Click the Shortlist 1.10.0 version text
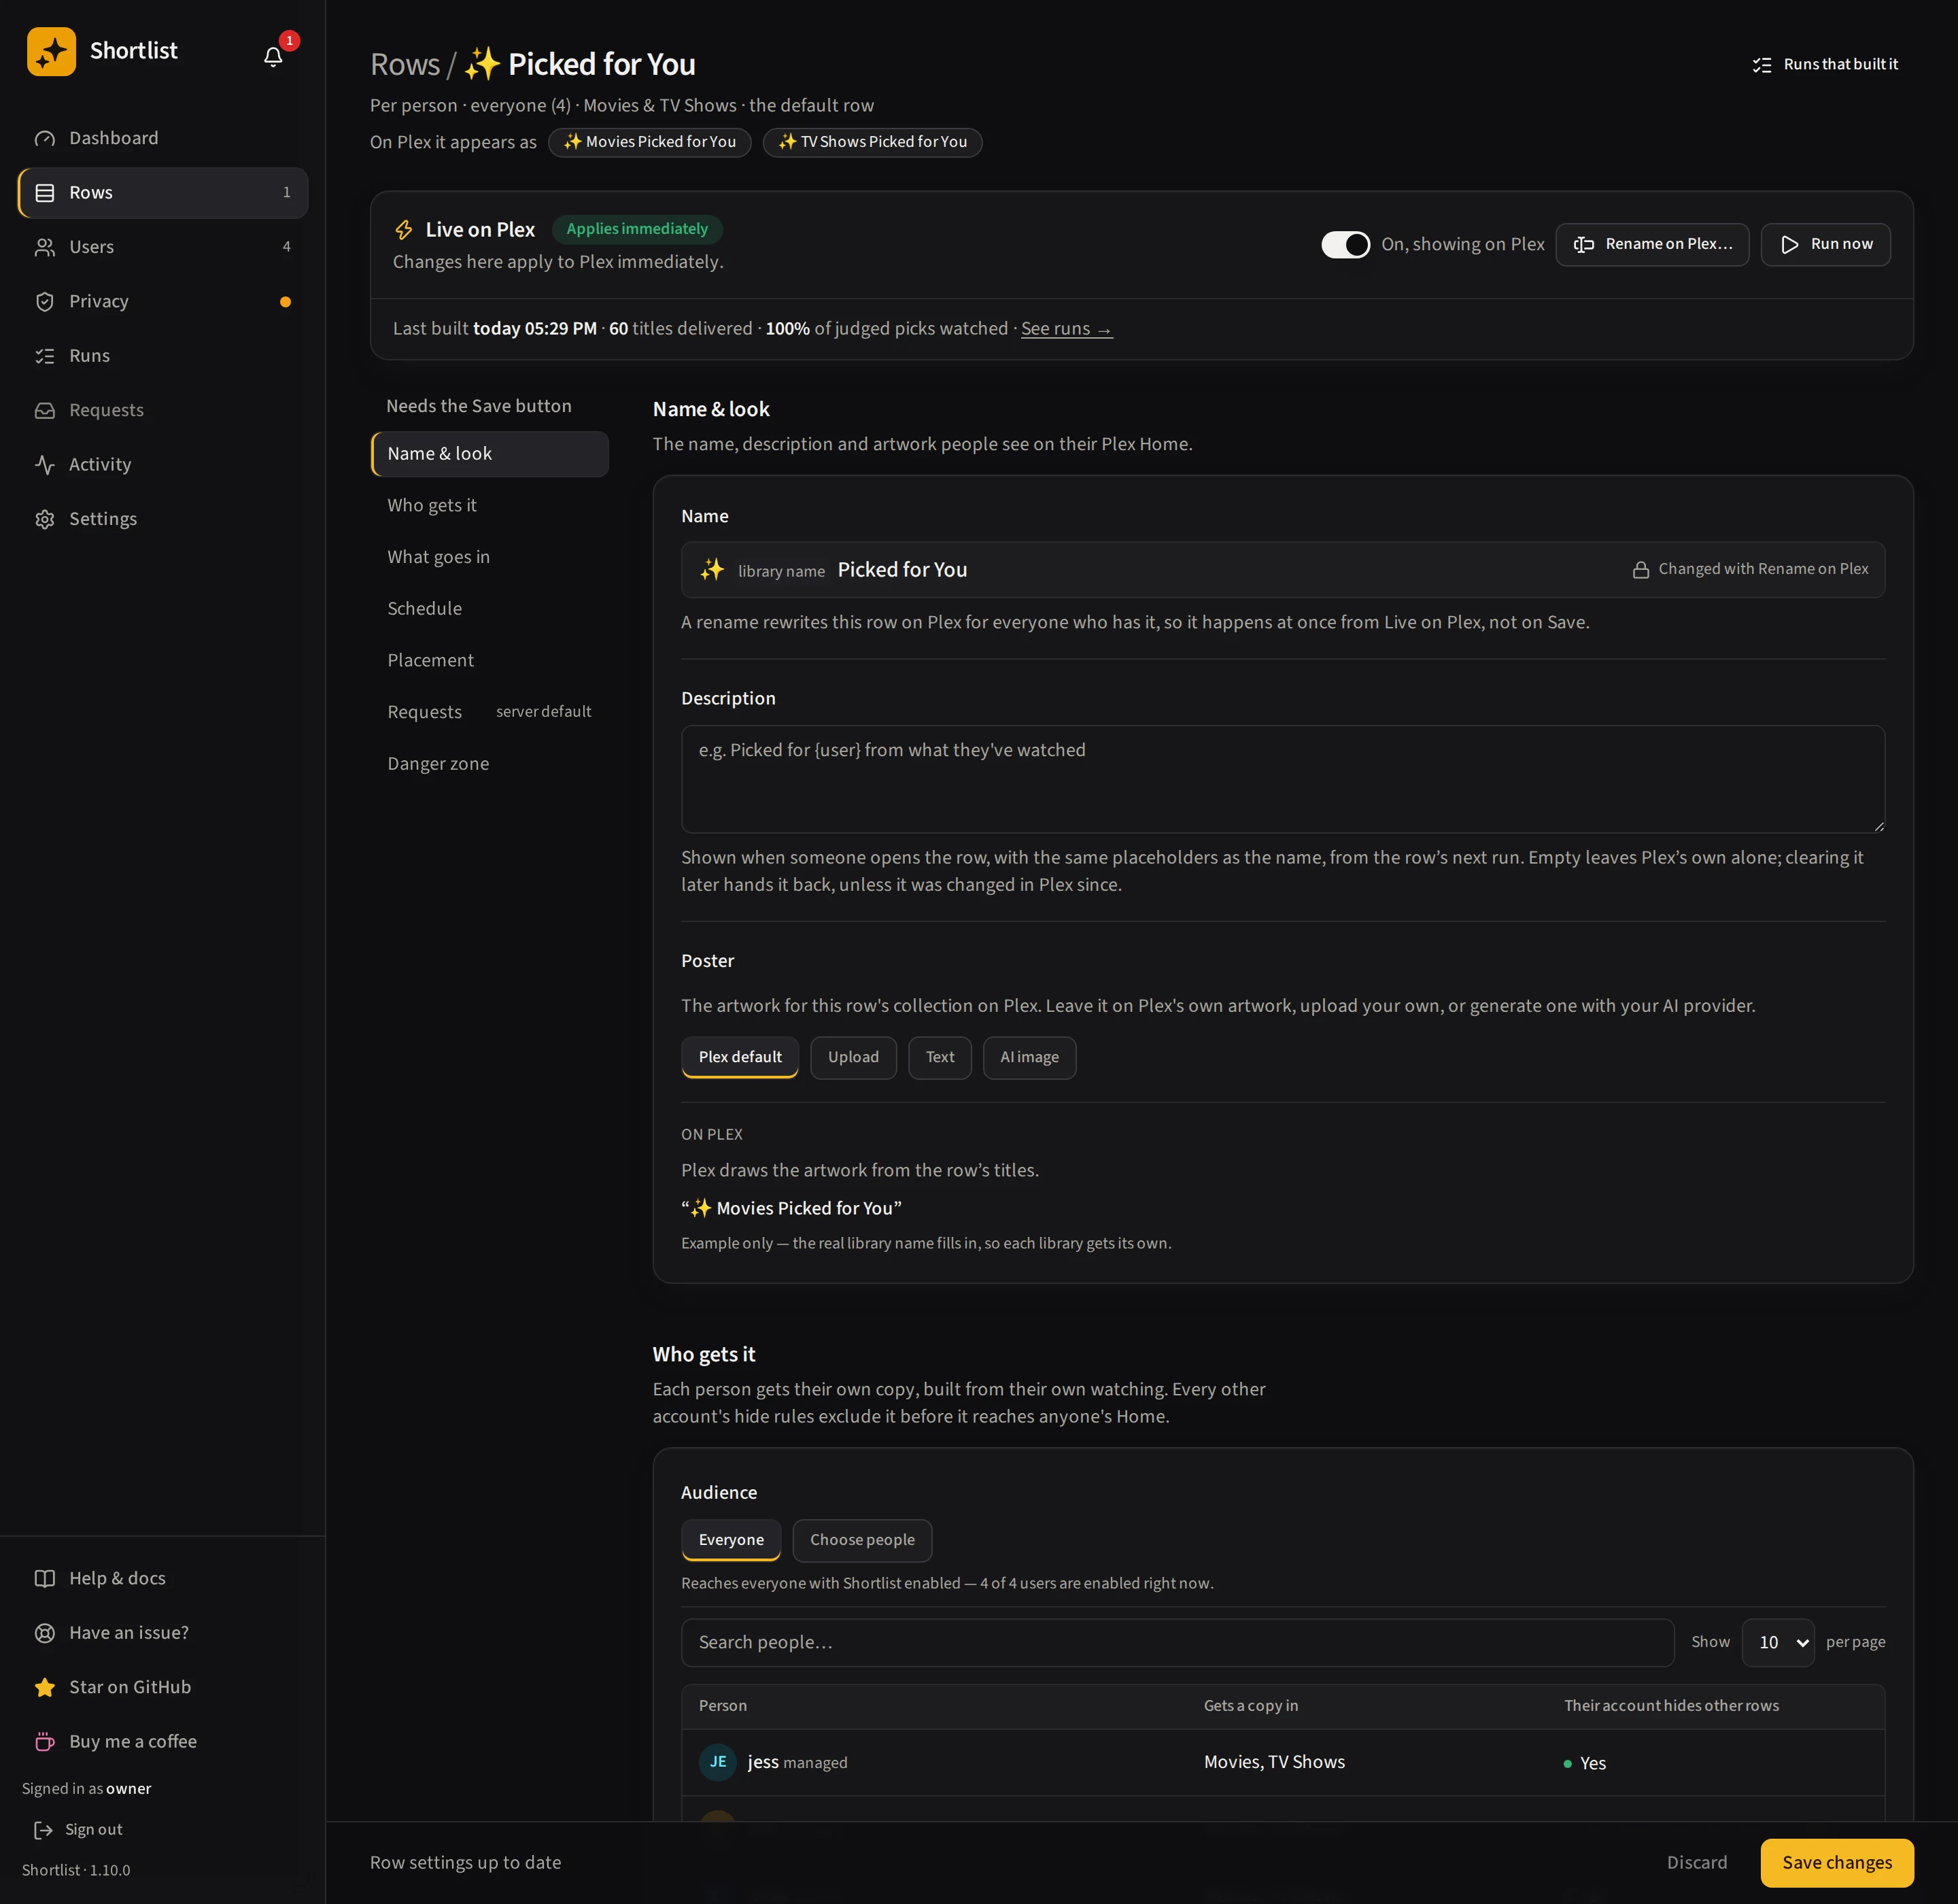 [x=76, y=1870]
